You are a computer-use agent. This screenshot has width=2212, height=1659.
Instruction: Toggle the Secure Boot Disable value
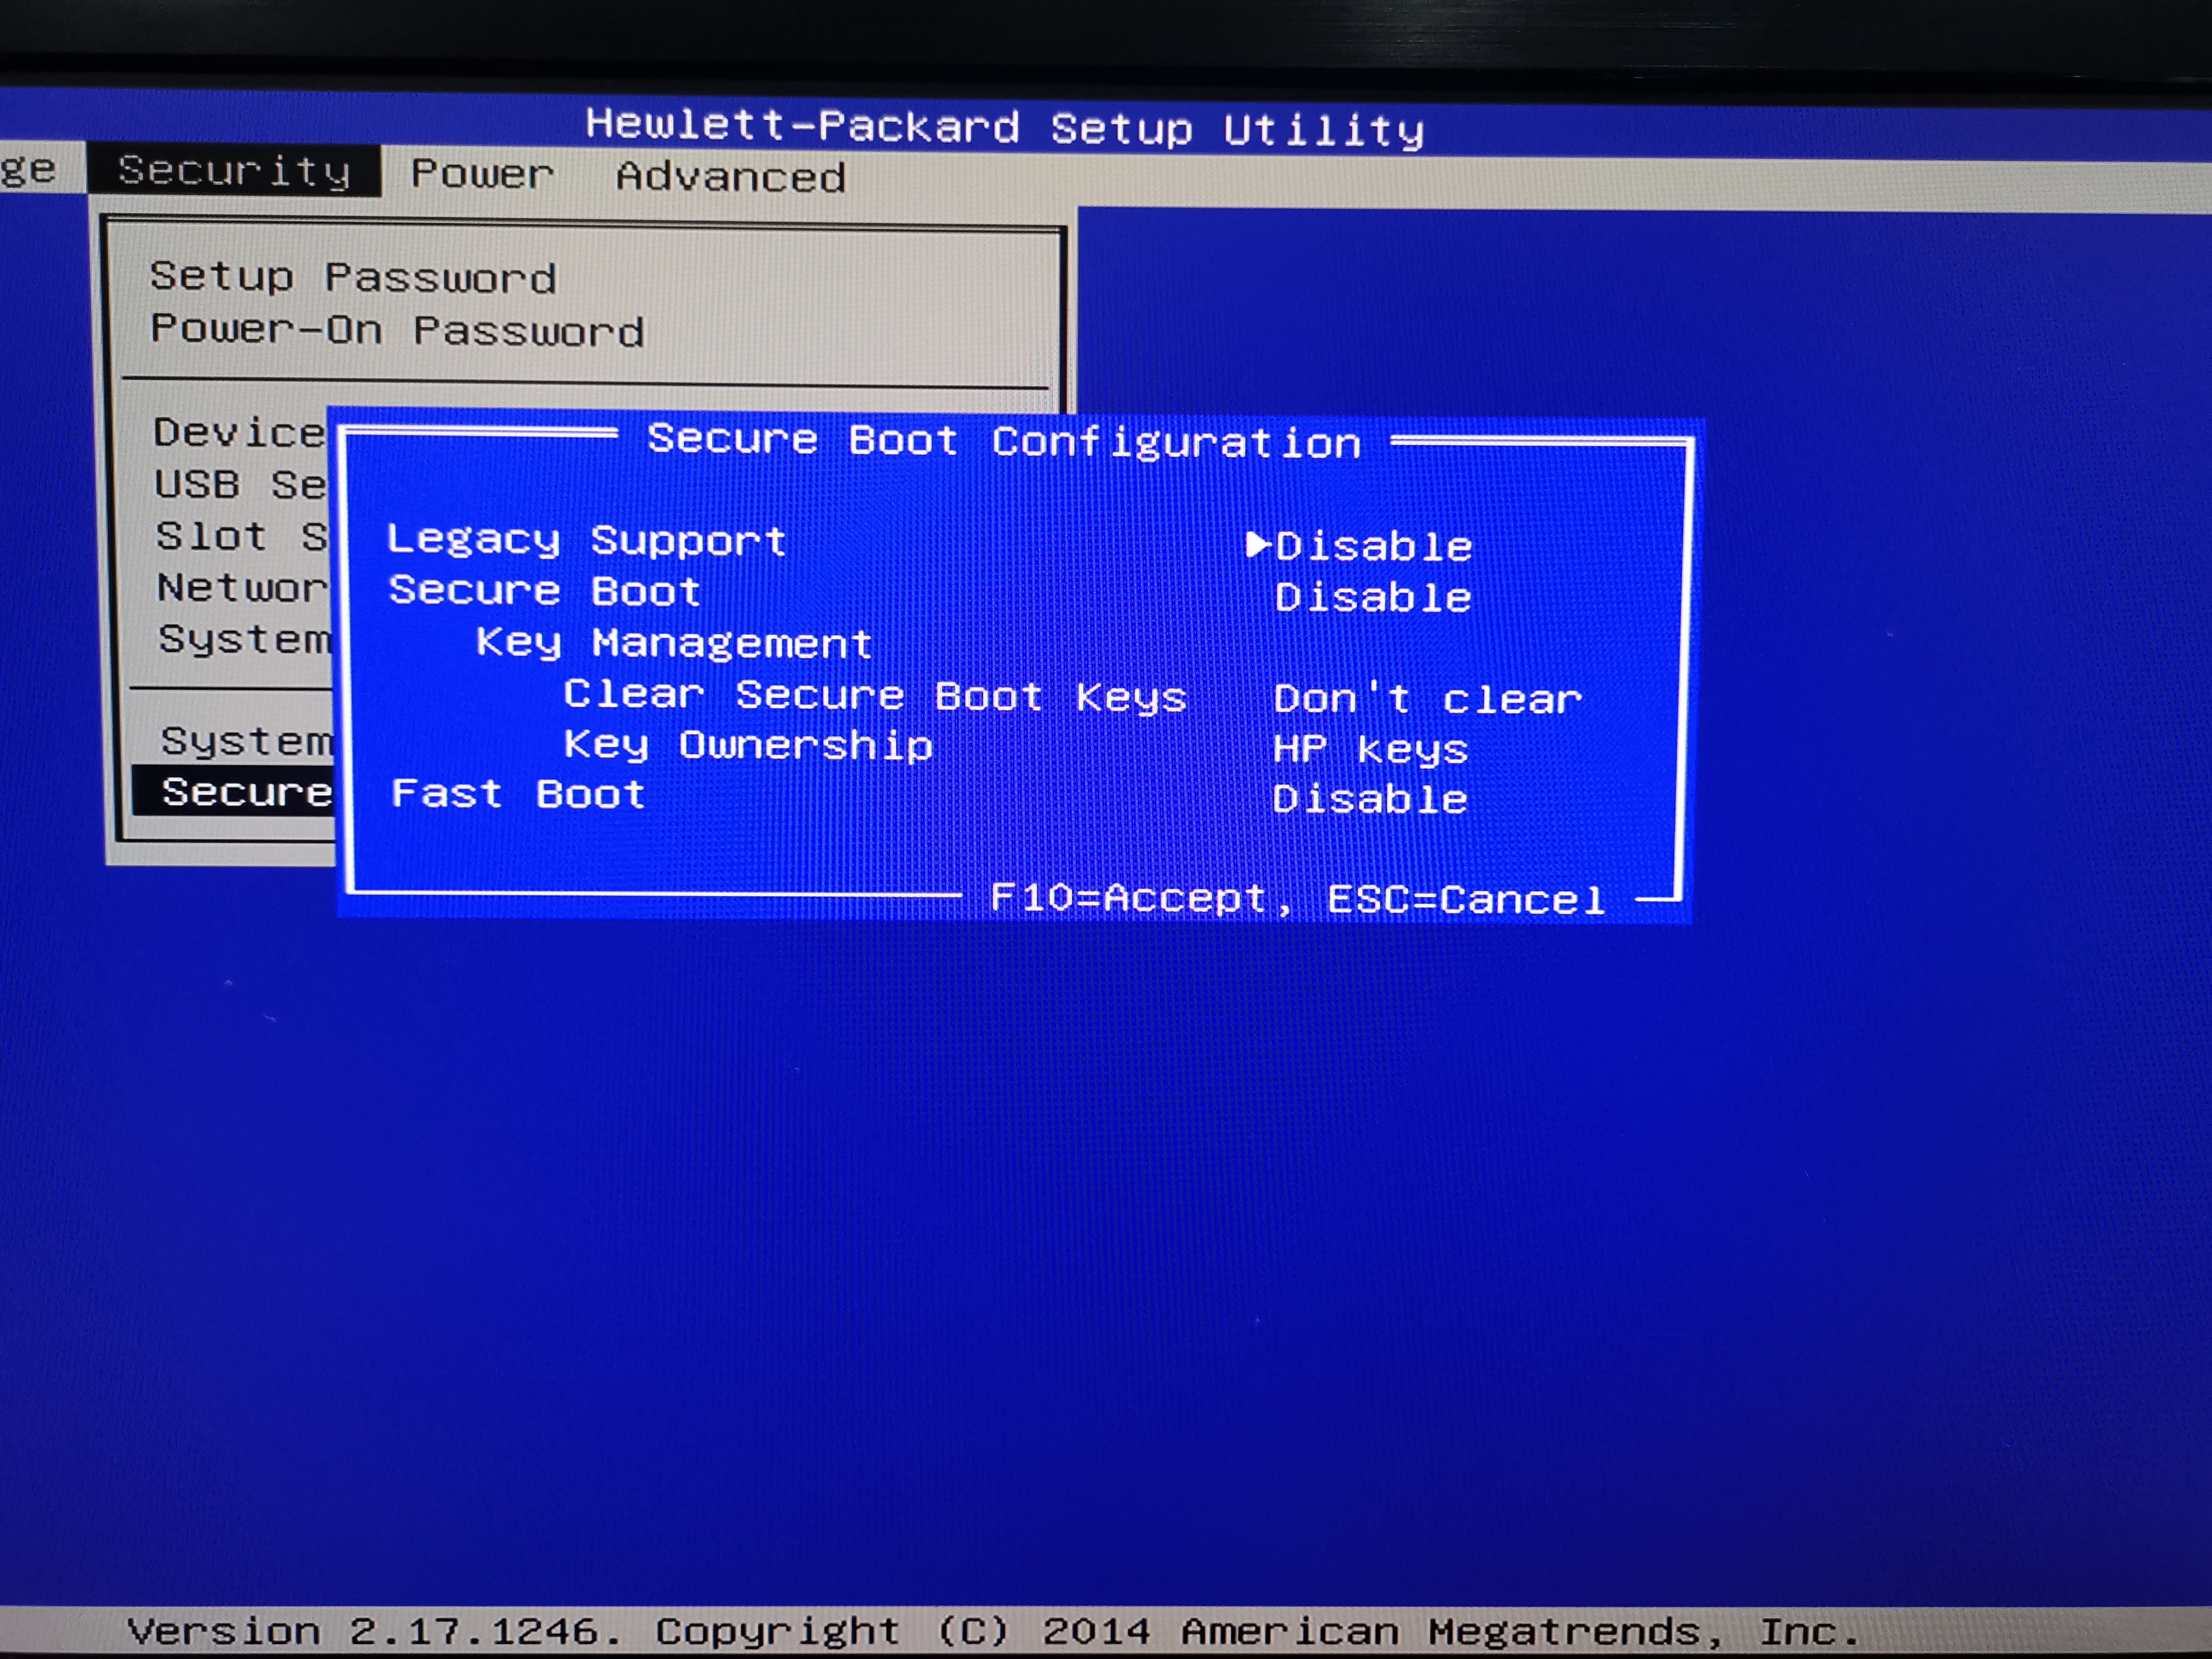[x=1373, y=598]
